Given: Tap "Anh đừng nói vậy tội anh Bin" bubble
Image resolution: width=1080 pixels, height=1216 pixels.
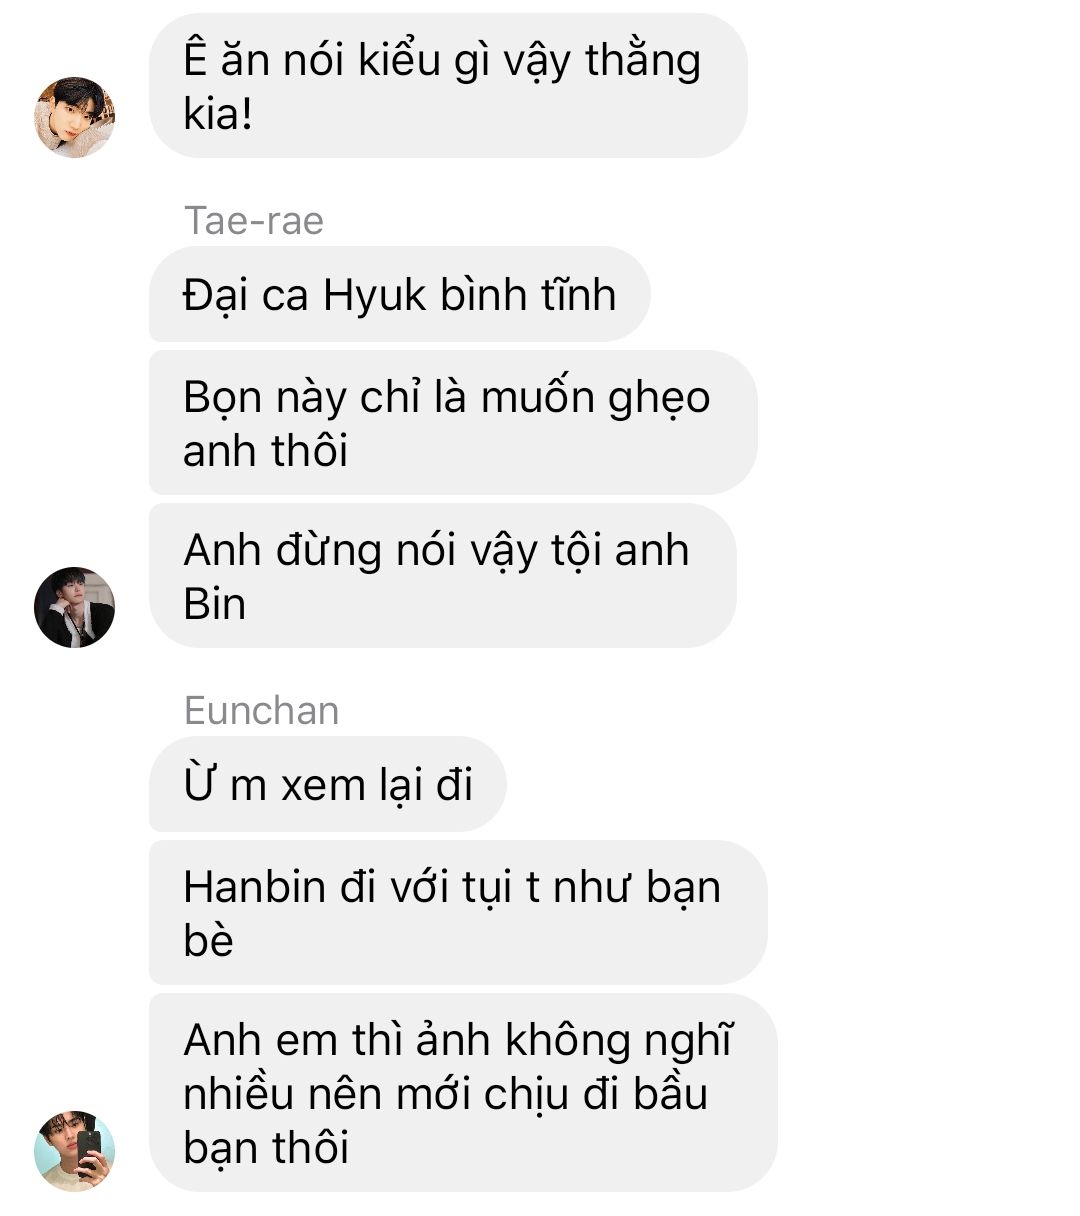Looking at the screenshot, I should pos(443,576).
